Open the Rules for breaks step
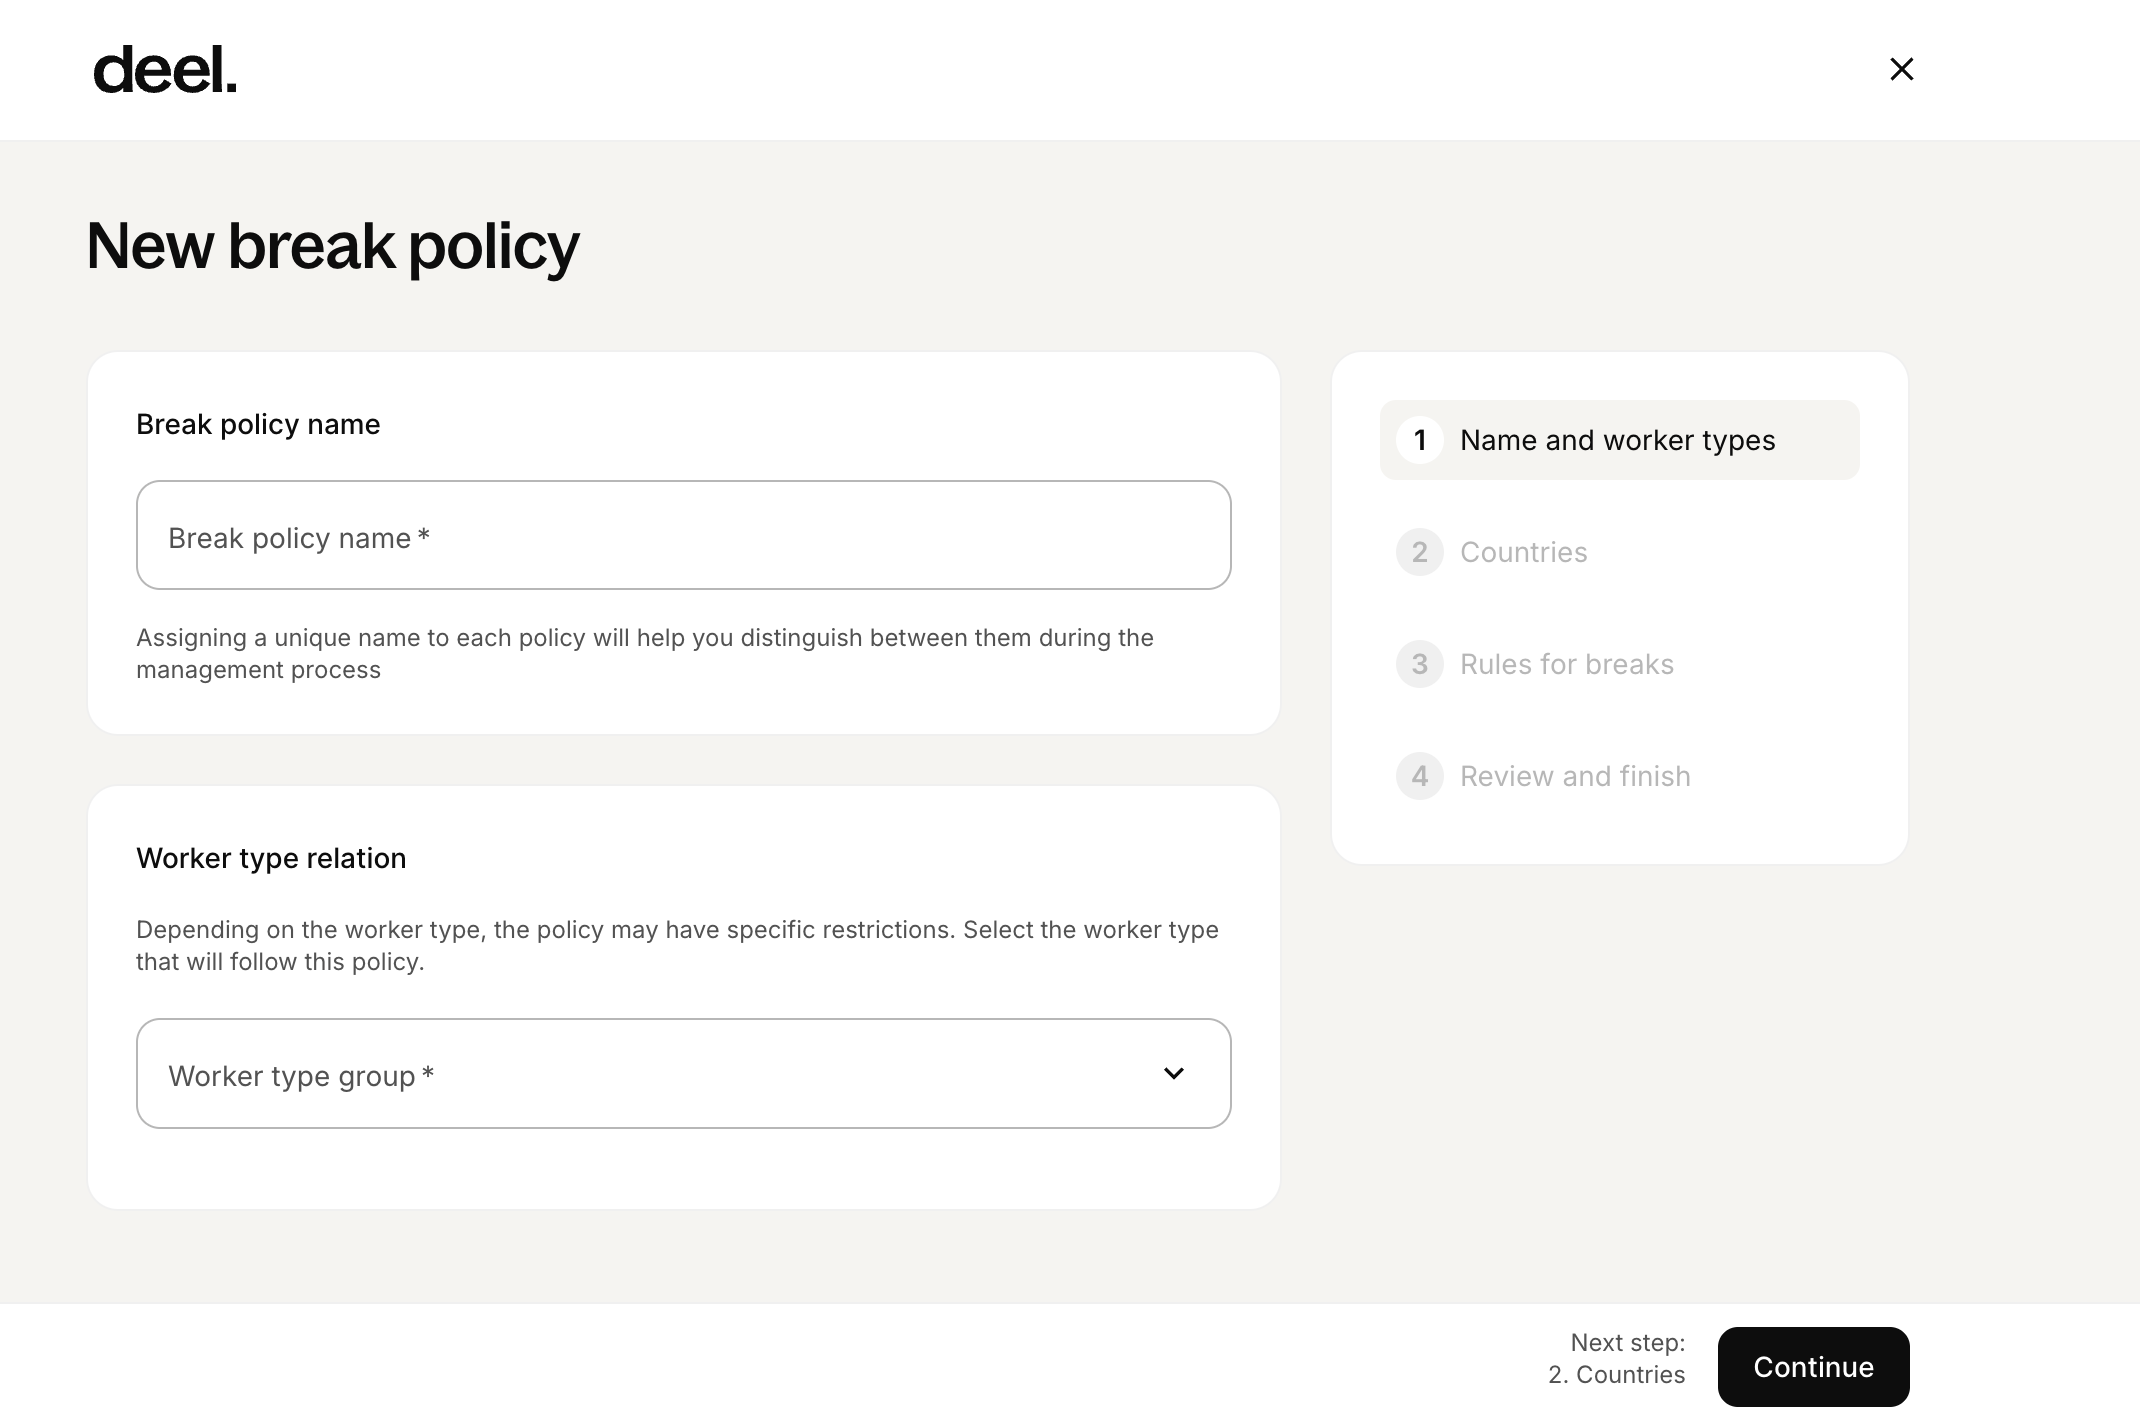 tap(1566, 664)
